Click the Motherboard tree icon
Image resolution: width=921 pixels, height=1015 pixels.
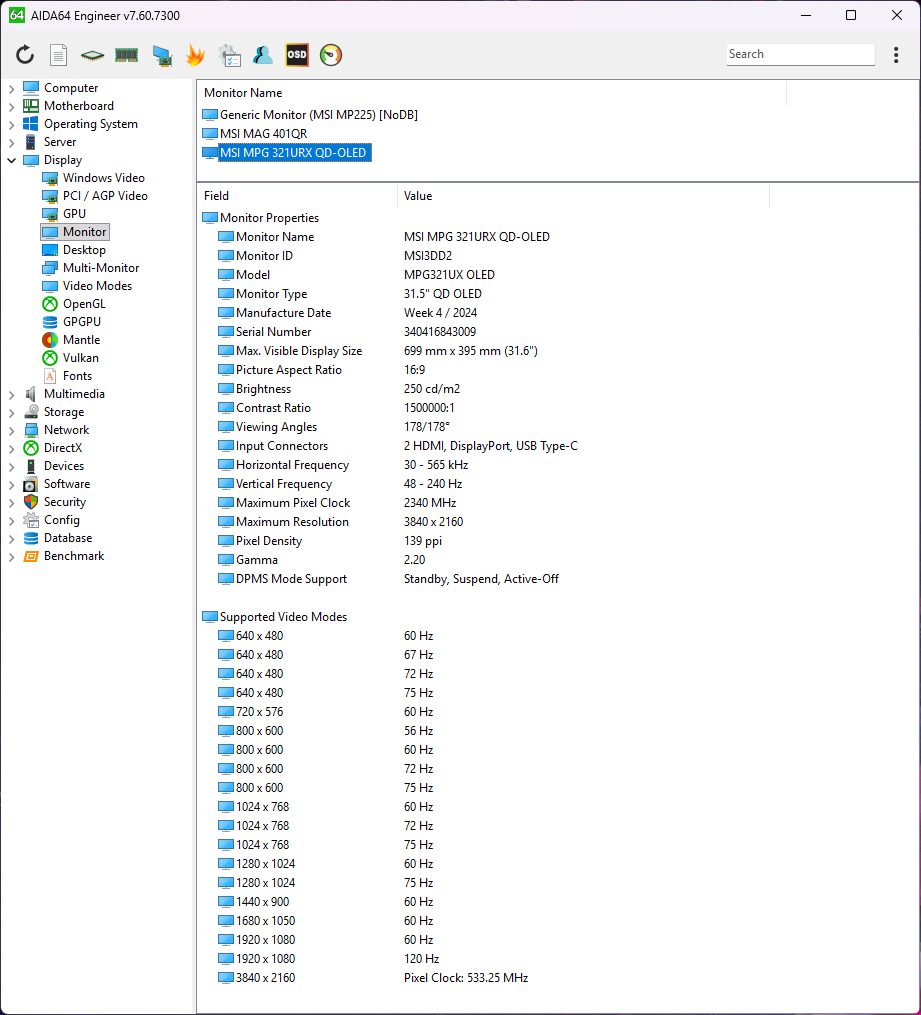[x=31, y=106]
